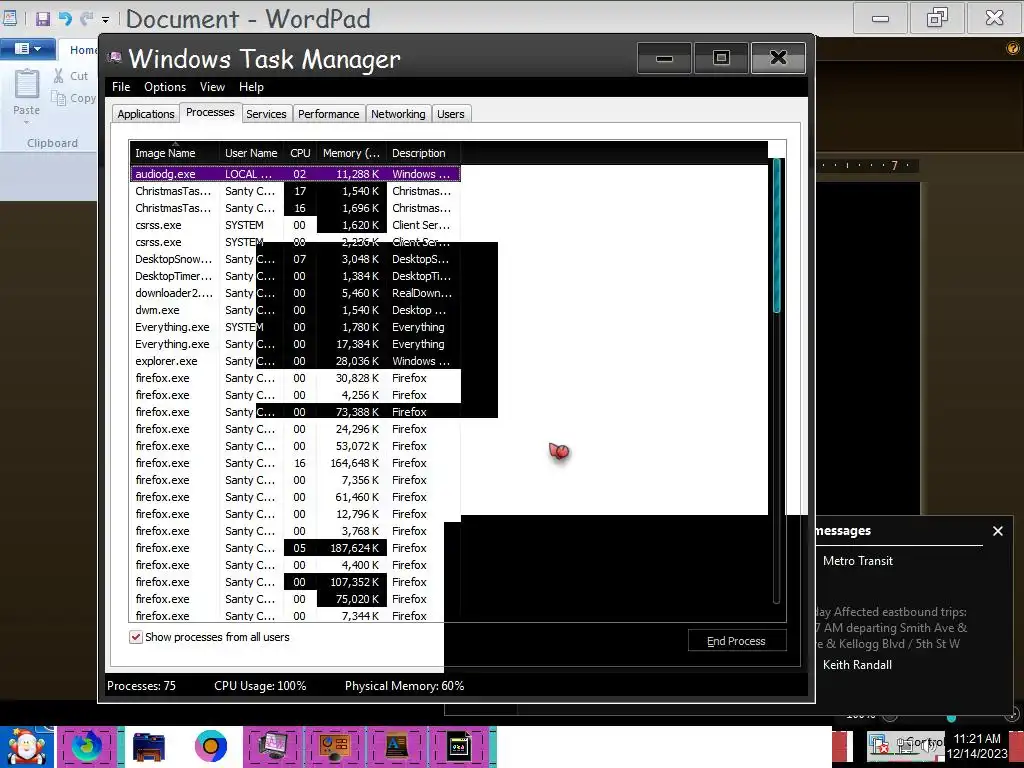Image resolution: width=1024 pixels, height=768 pixels.
Task: Select the DesktopTimer... process row
Action: [295, 276]
